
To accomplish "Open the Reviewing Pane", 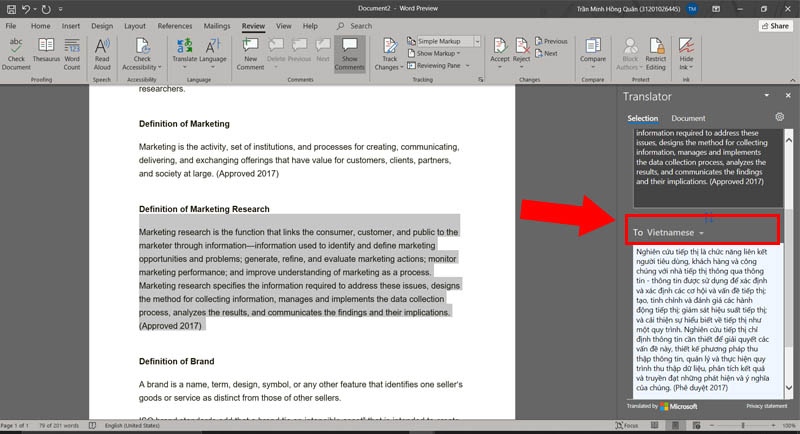I will pos(434,66).
